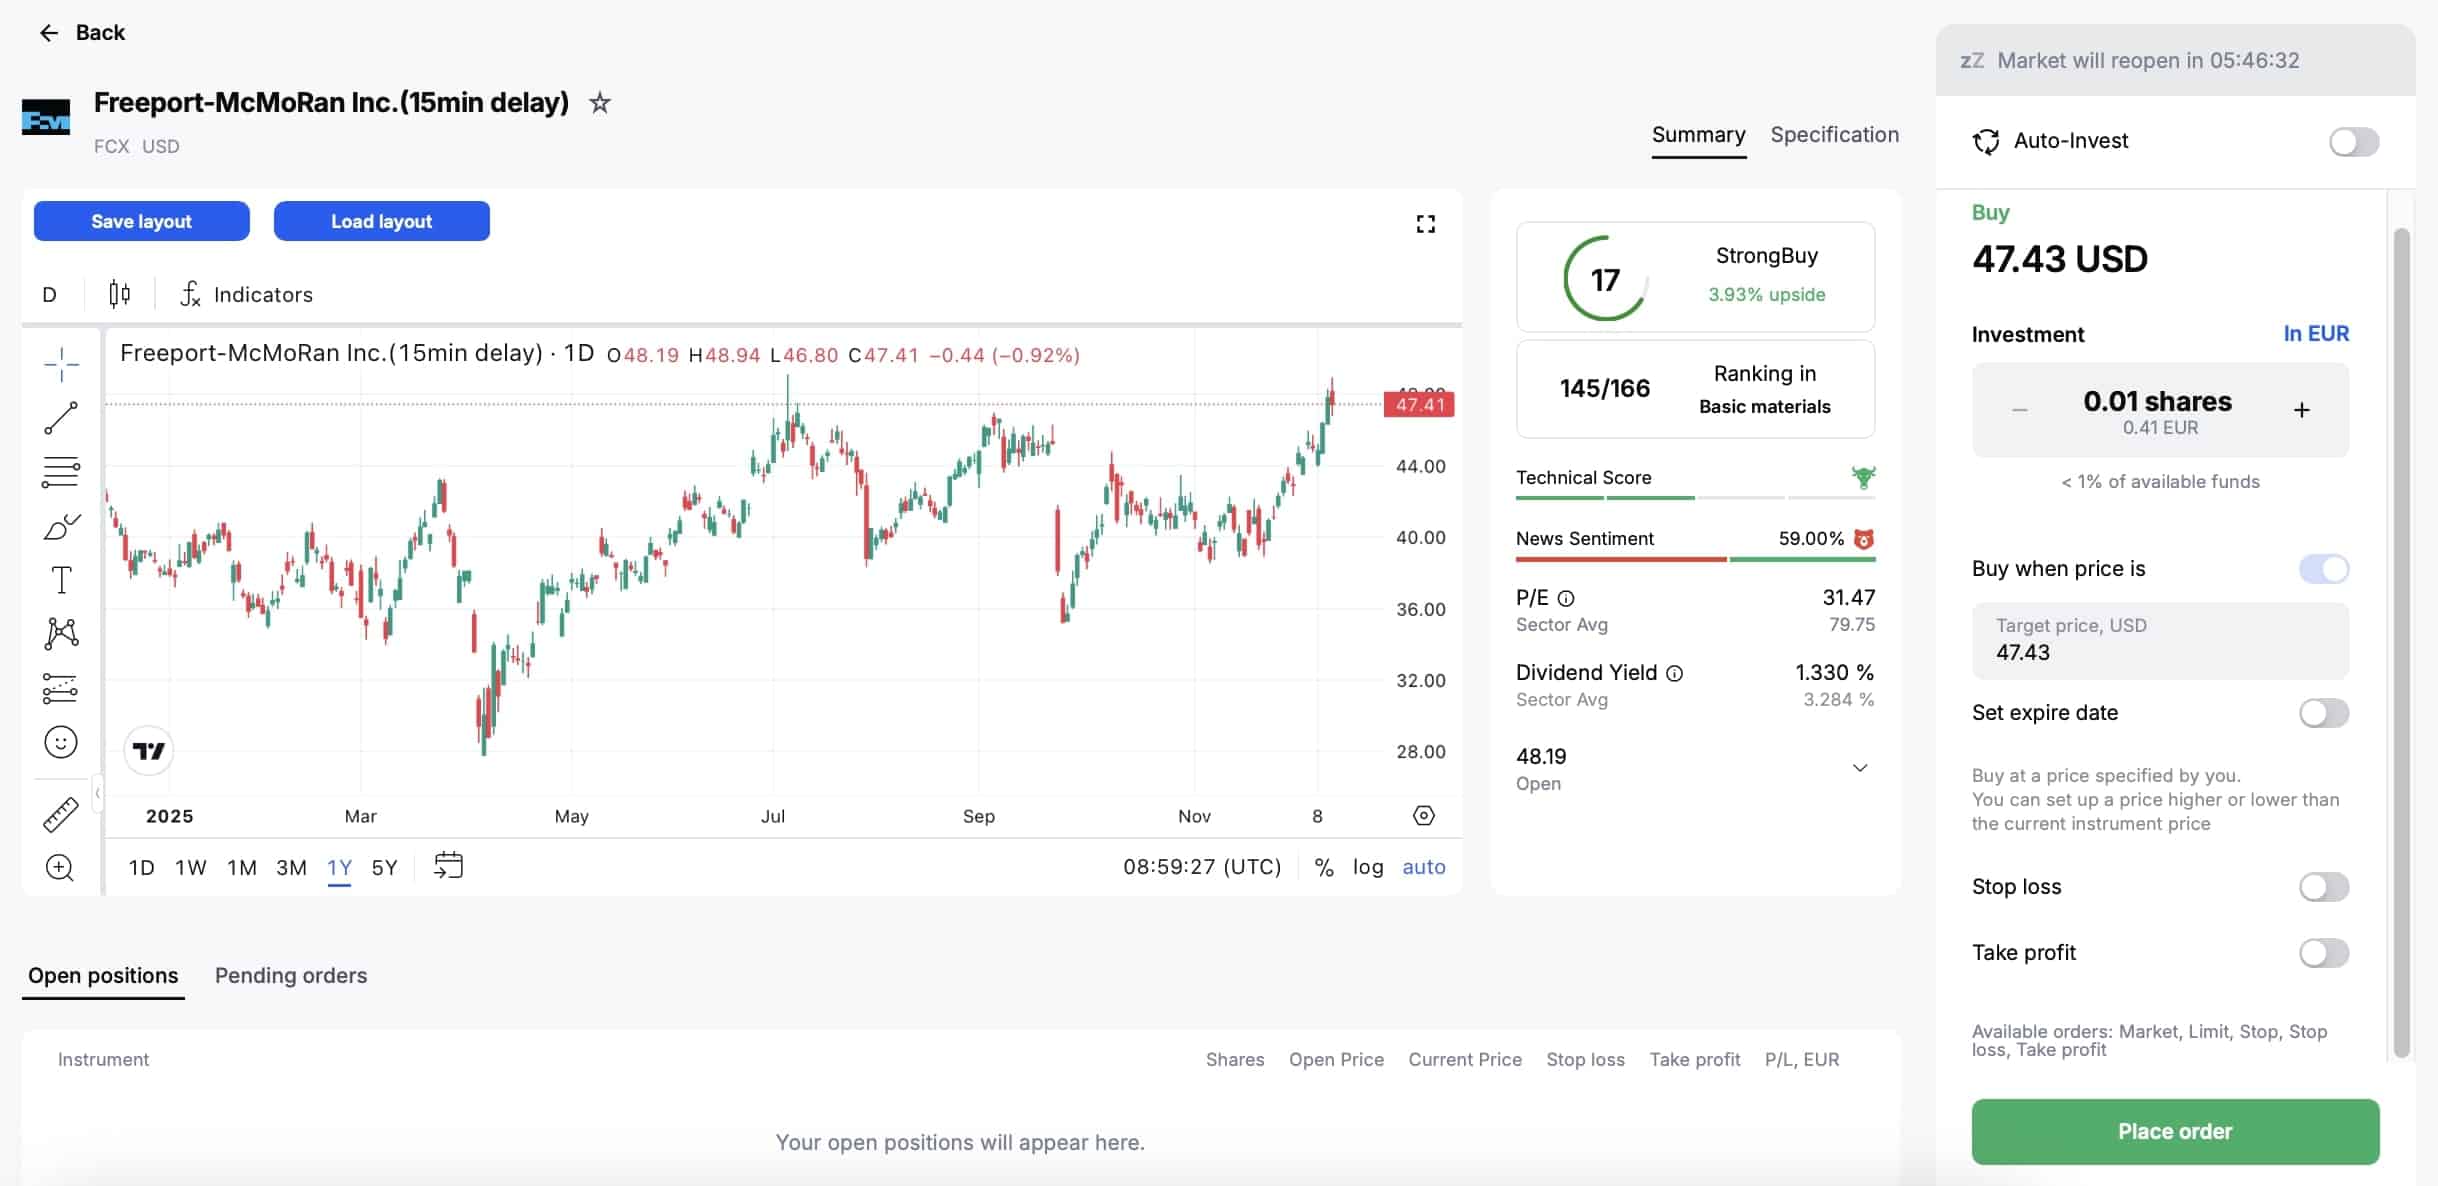Toggle percent scale on chart
The image size is (2438, 1186).
(x=1324, y=867)
